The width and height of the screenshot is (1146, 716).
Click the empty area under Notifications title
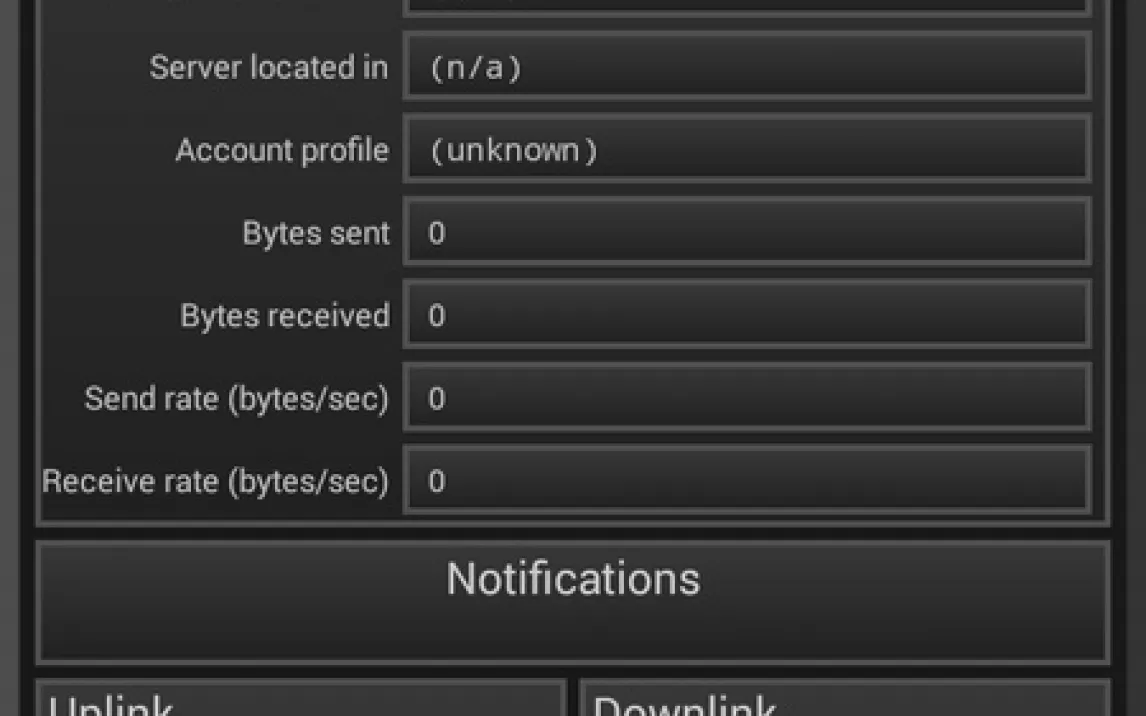pyautogui.click(x=573, y=632)
